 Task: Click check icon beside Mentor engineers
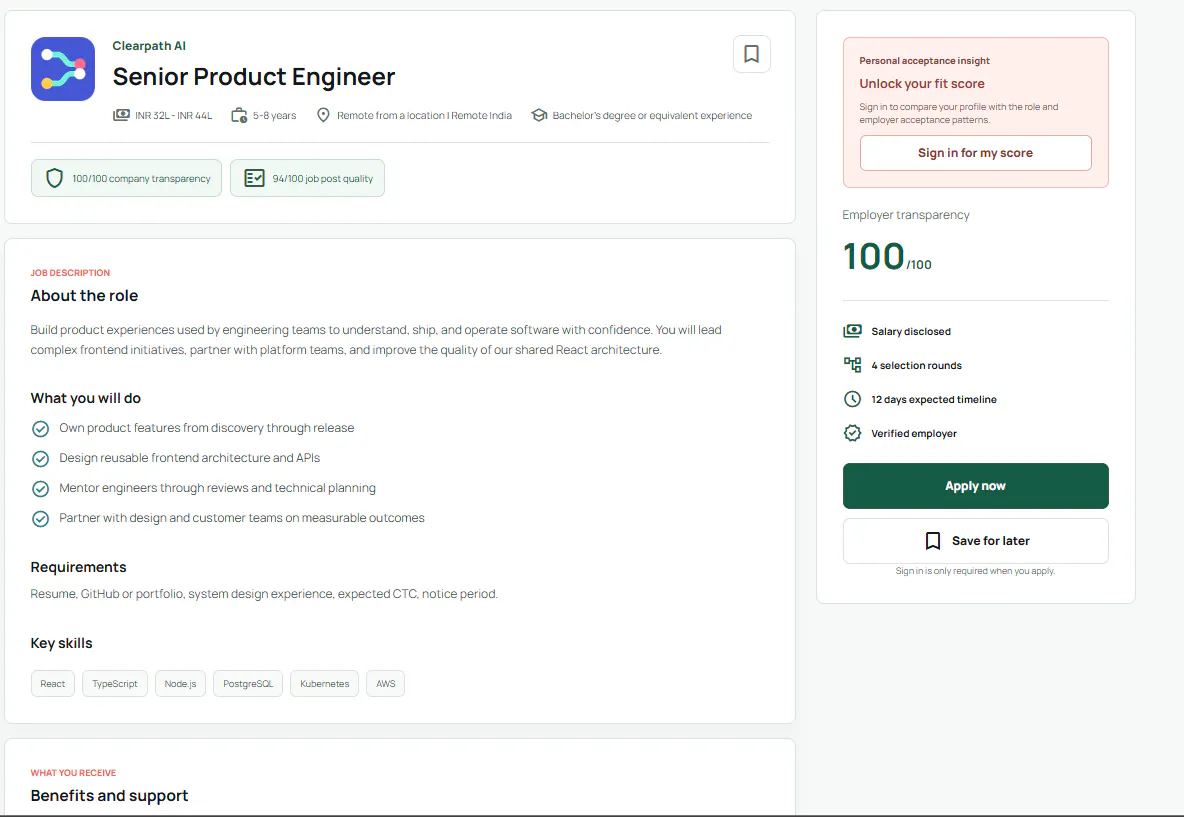(x=41, y=489)
